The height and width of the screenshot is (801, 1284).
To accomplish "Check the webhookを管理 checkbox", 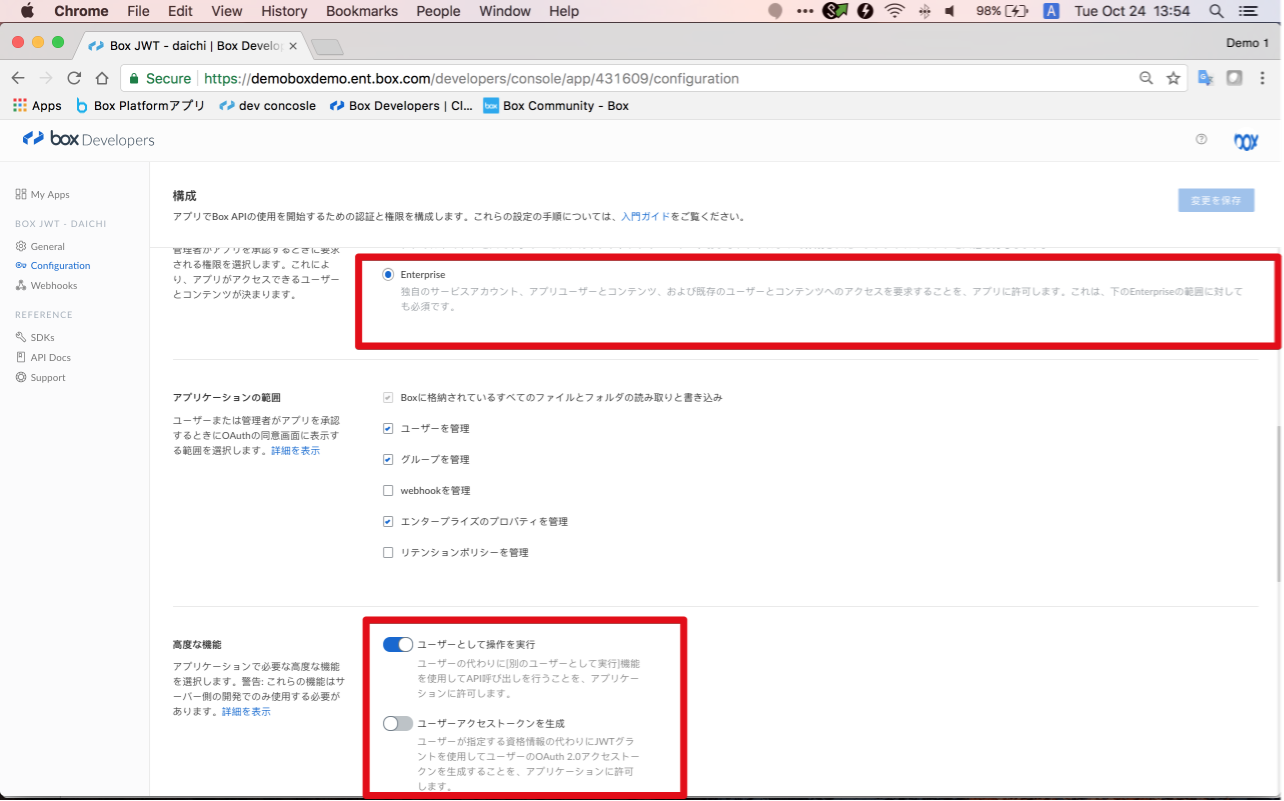I will [388, 490].
